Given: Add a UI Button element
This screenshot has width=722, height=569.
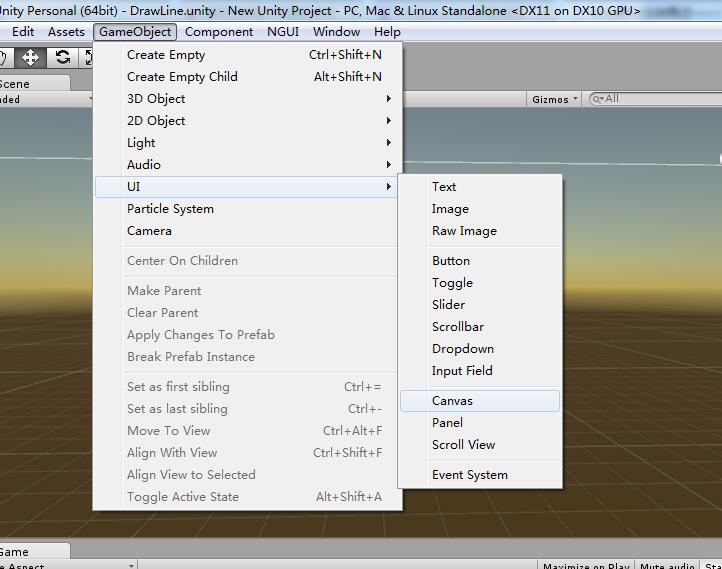Looking at the screenshot, I should coord(480,261).
